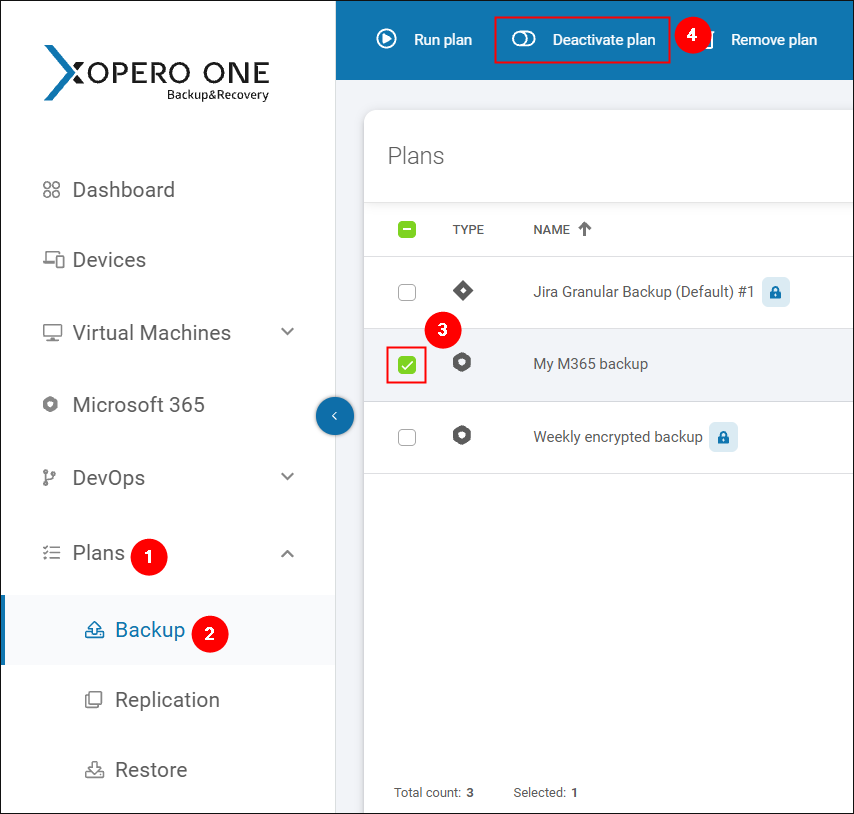This screenshot has width=854, height=814.
Task: Click the NAME sort ascending arrow
Action: click(584, 229)
